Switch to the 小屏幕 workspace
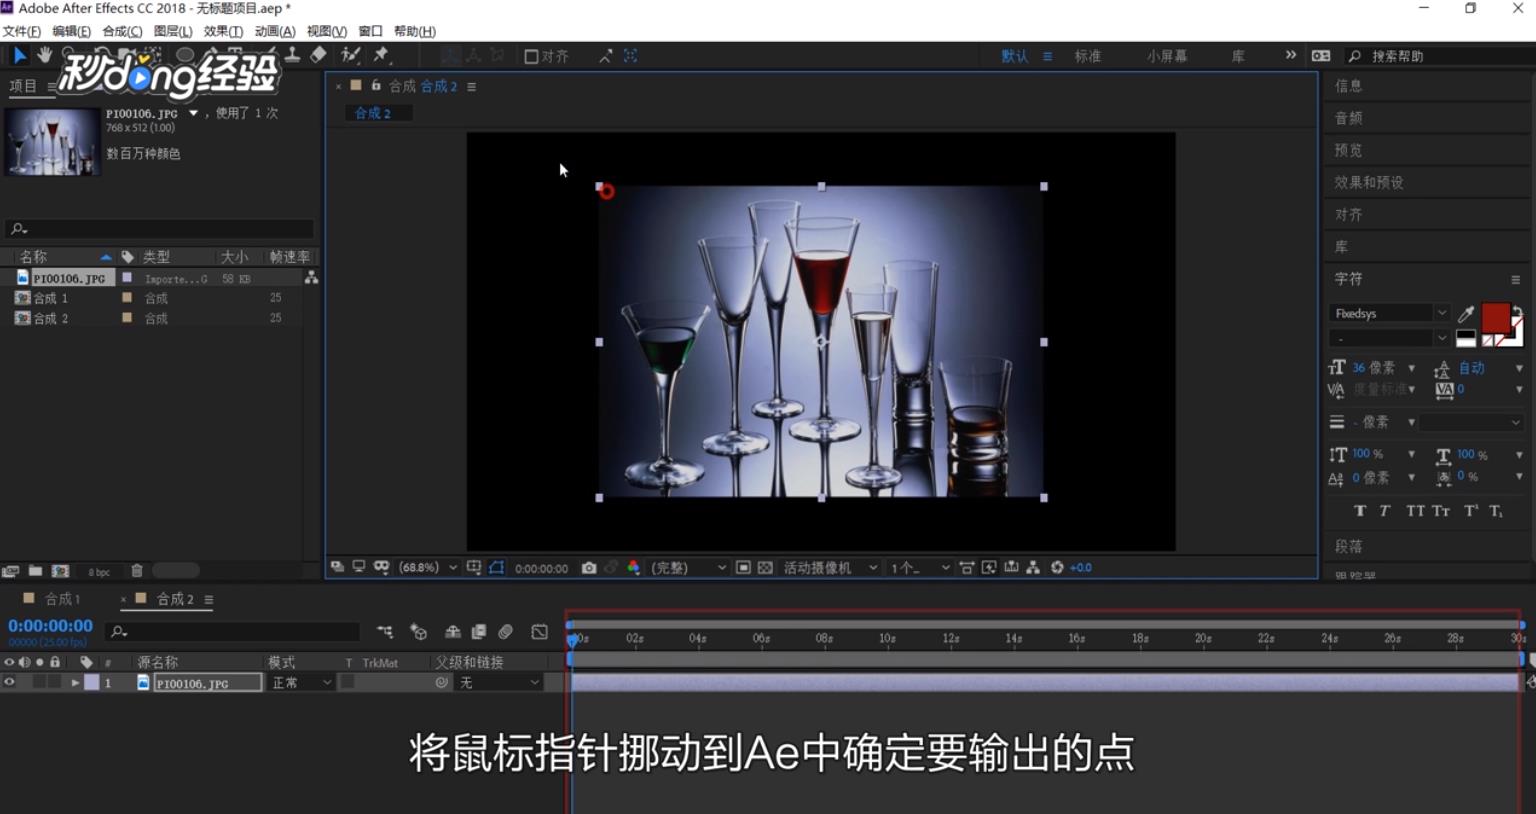Screen dimensions: 1536x814 [x=1167, y=56]
